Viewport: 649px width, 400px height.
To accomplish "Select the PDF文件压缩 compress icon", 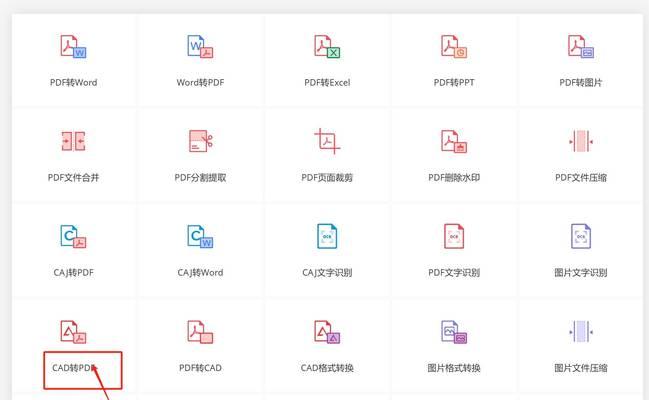I will pos(581,141).
